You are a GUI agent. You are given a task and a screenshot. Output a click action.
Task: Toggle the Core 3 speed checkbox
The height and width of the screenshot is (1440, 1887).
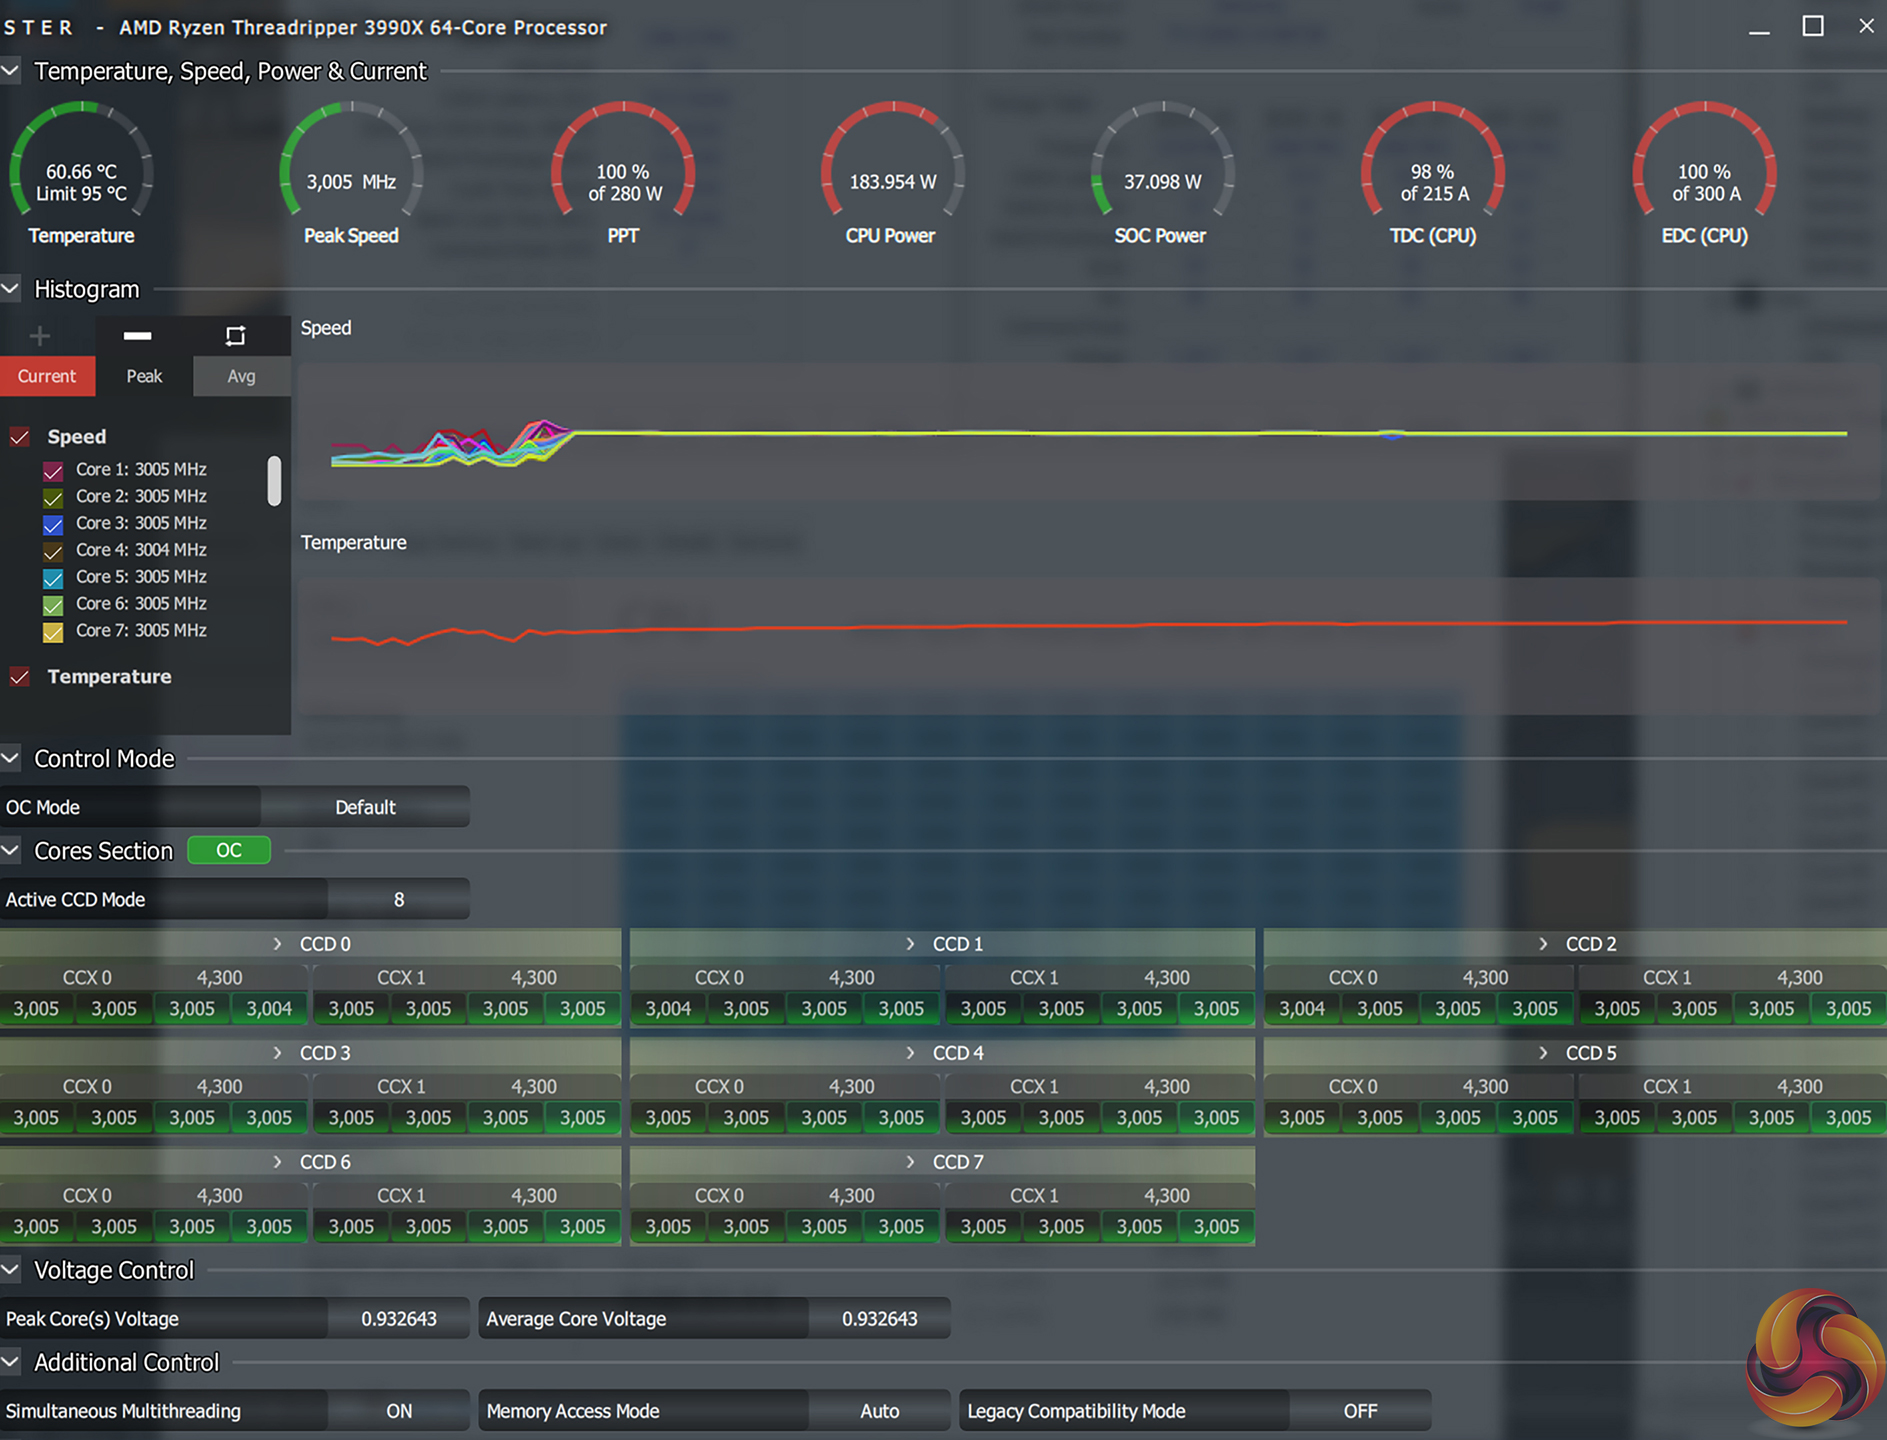point(54,524)
